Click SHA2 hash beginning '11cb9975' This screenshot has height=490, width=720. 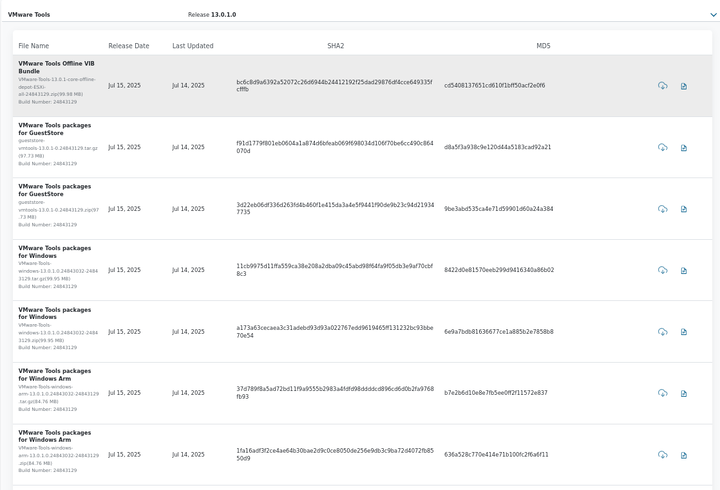tap(335, 270)
